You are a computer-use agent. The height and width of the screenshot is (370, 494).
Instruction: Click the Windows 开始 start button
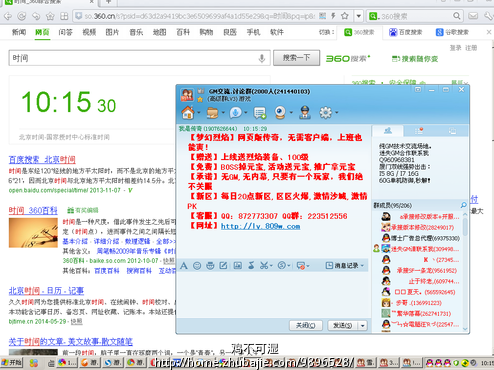point(12,363)
